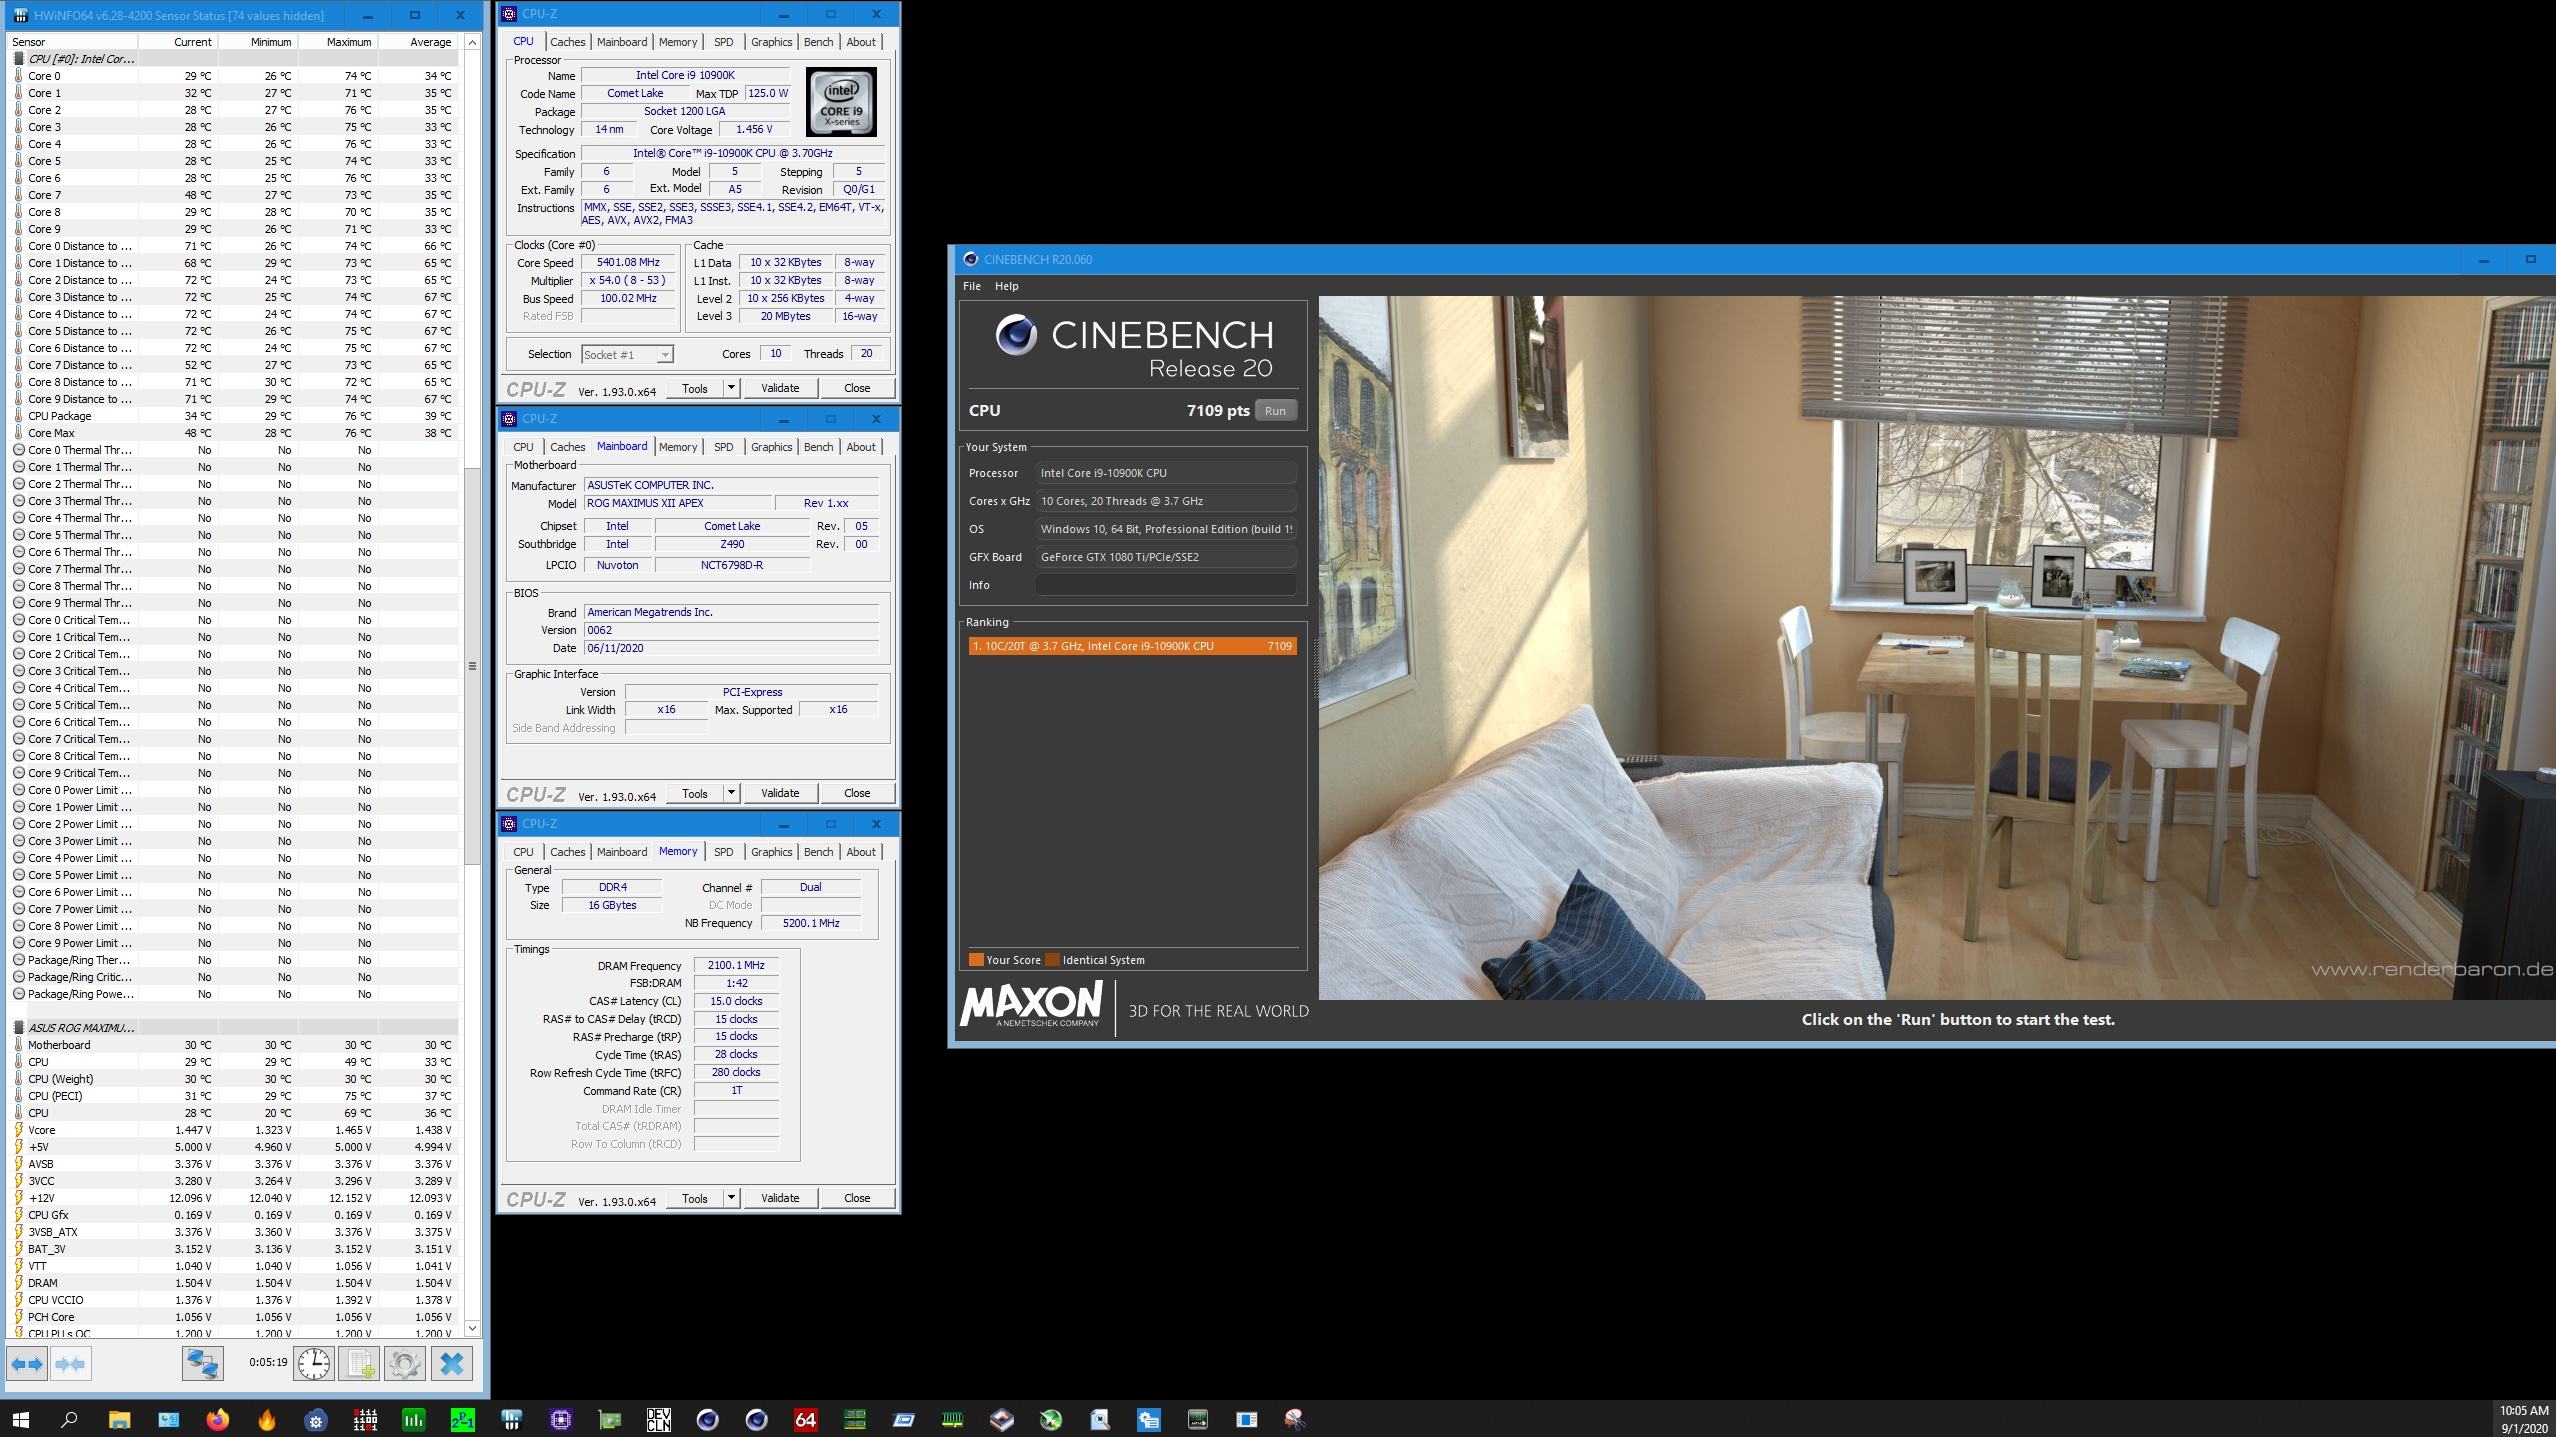Launch Firefox from the taskbar

pos(217,1419)
